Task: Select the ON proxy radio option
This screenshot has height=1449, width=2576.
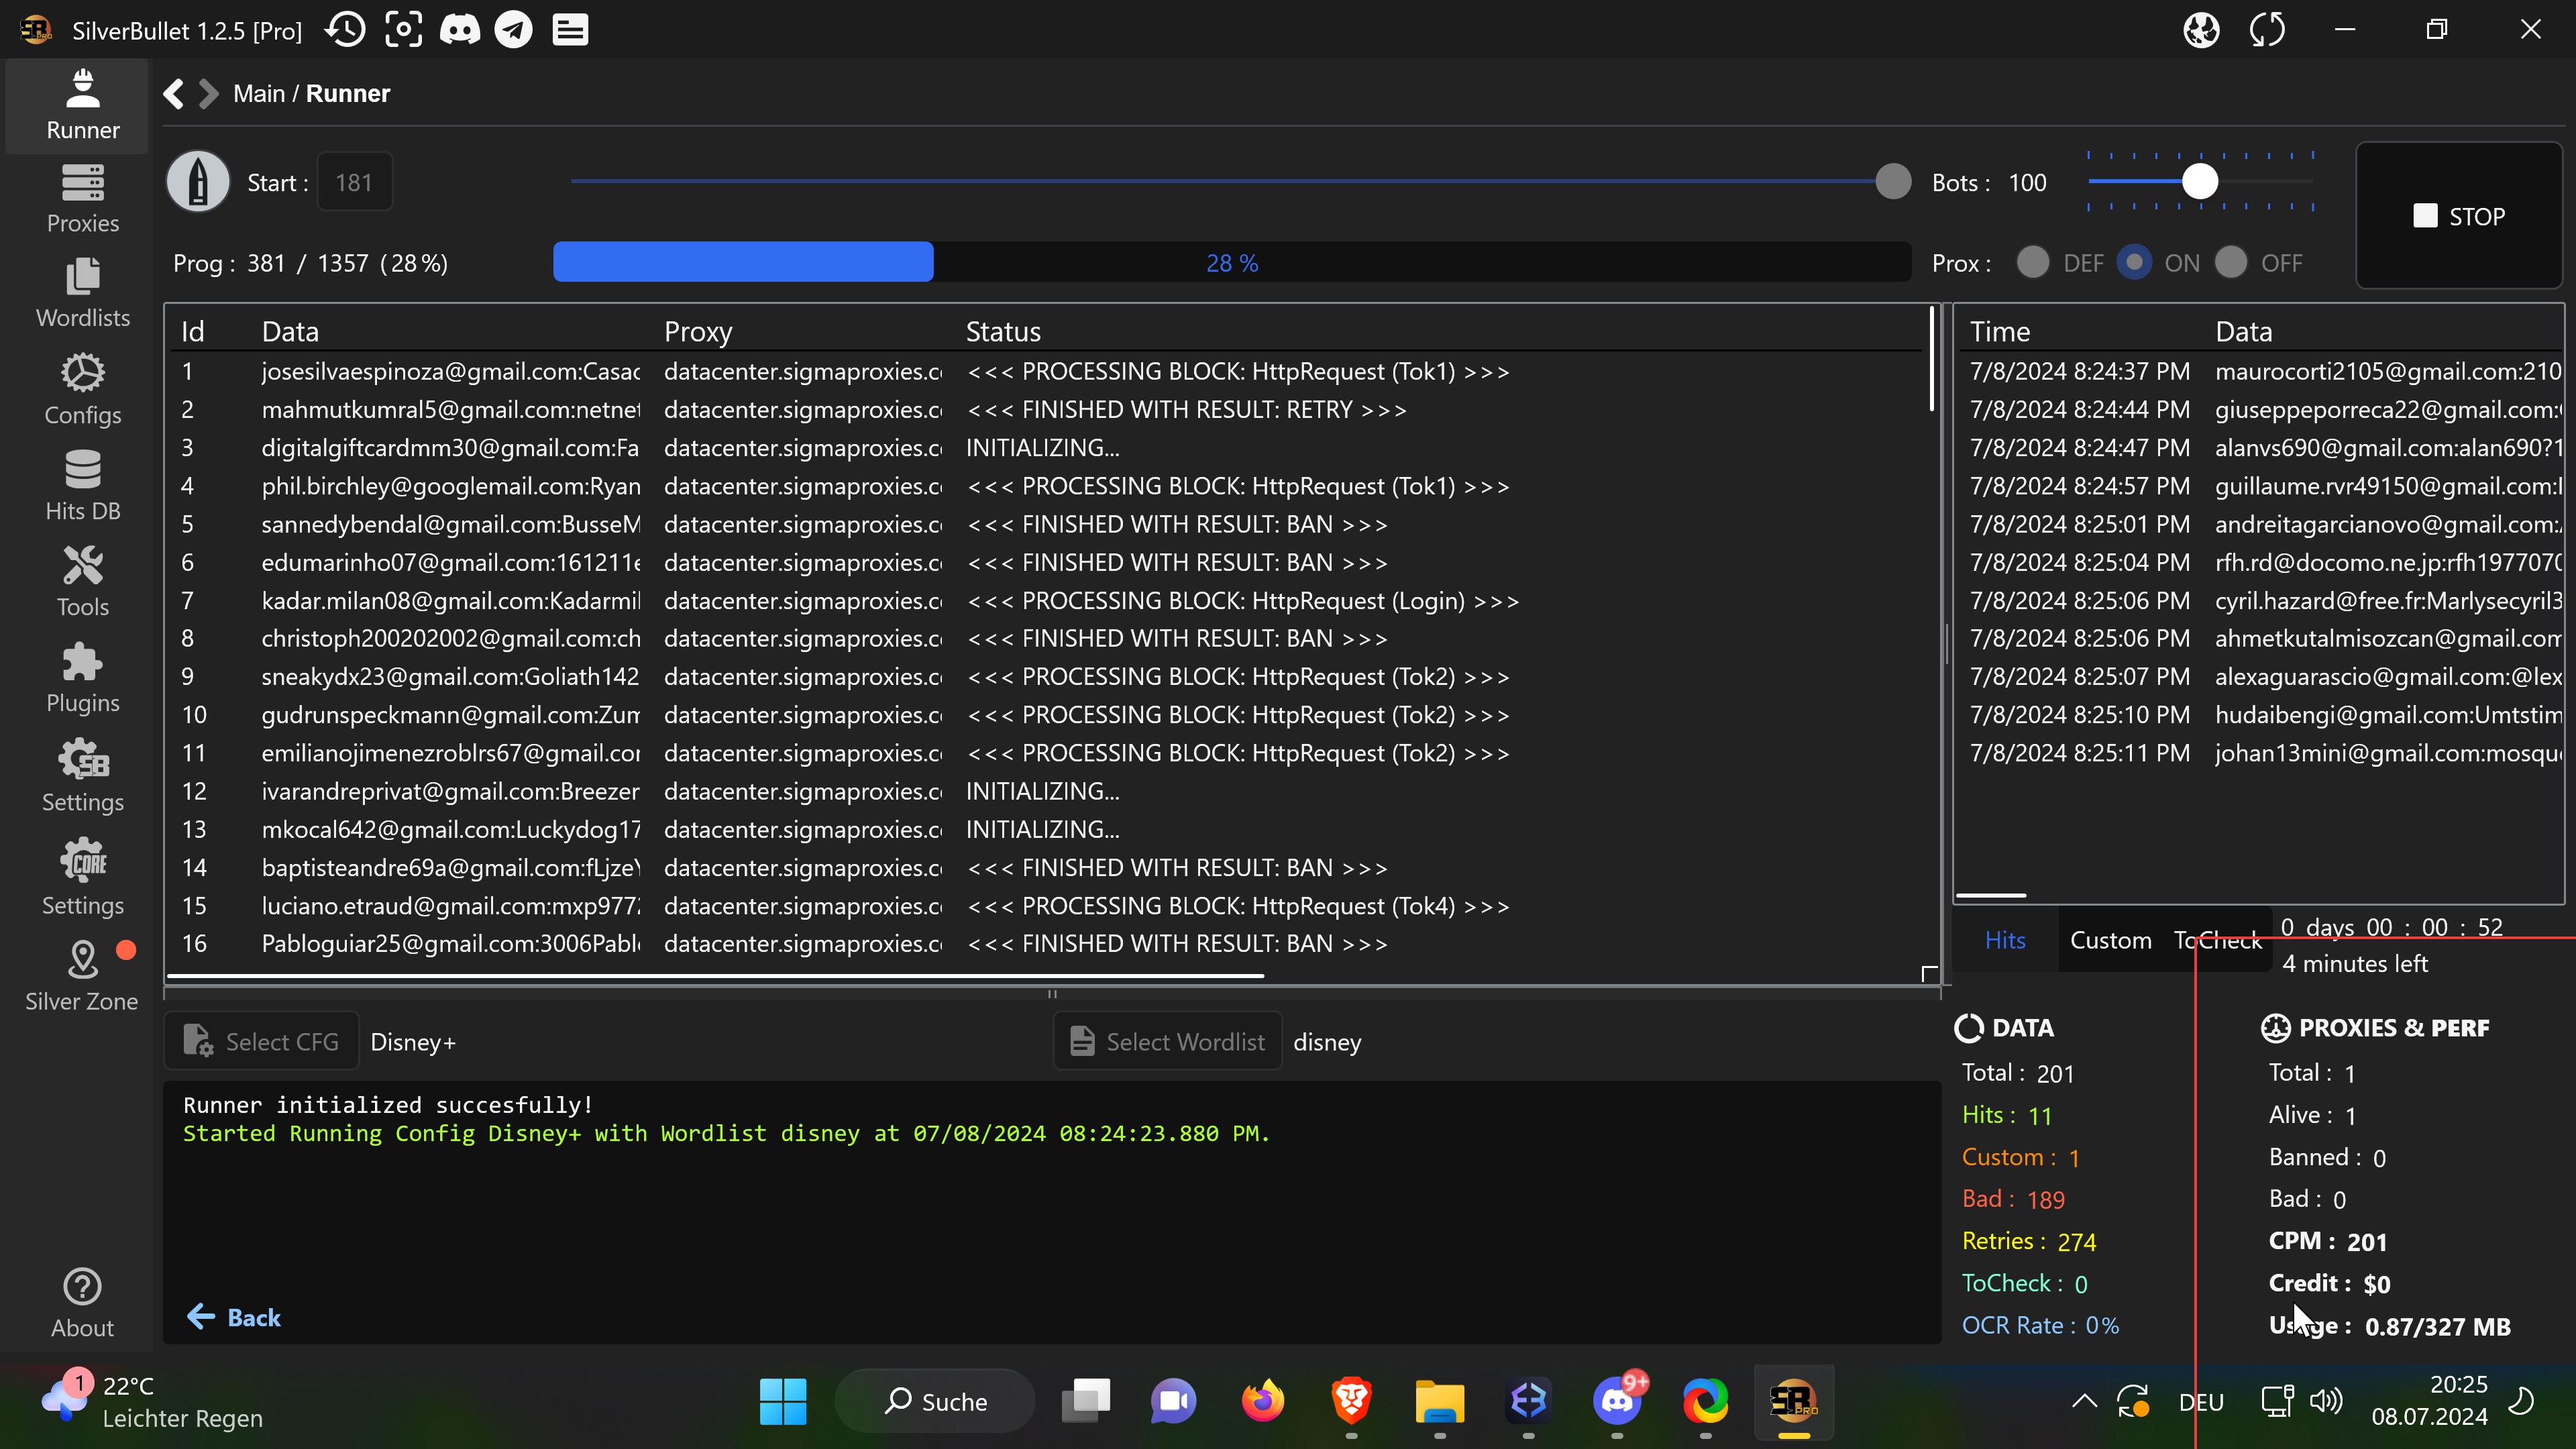Action: (x=2134, y=263)
